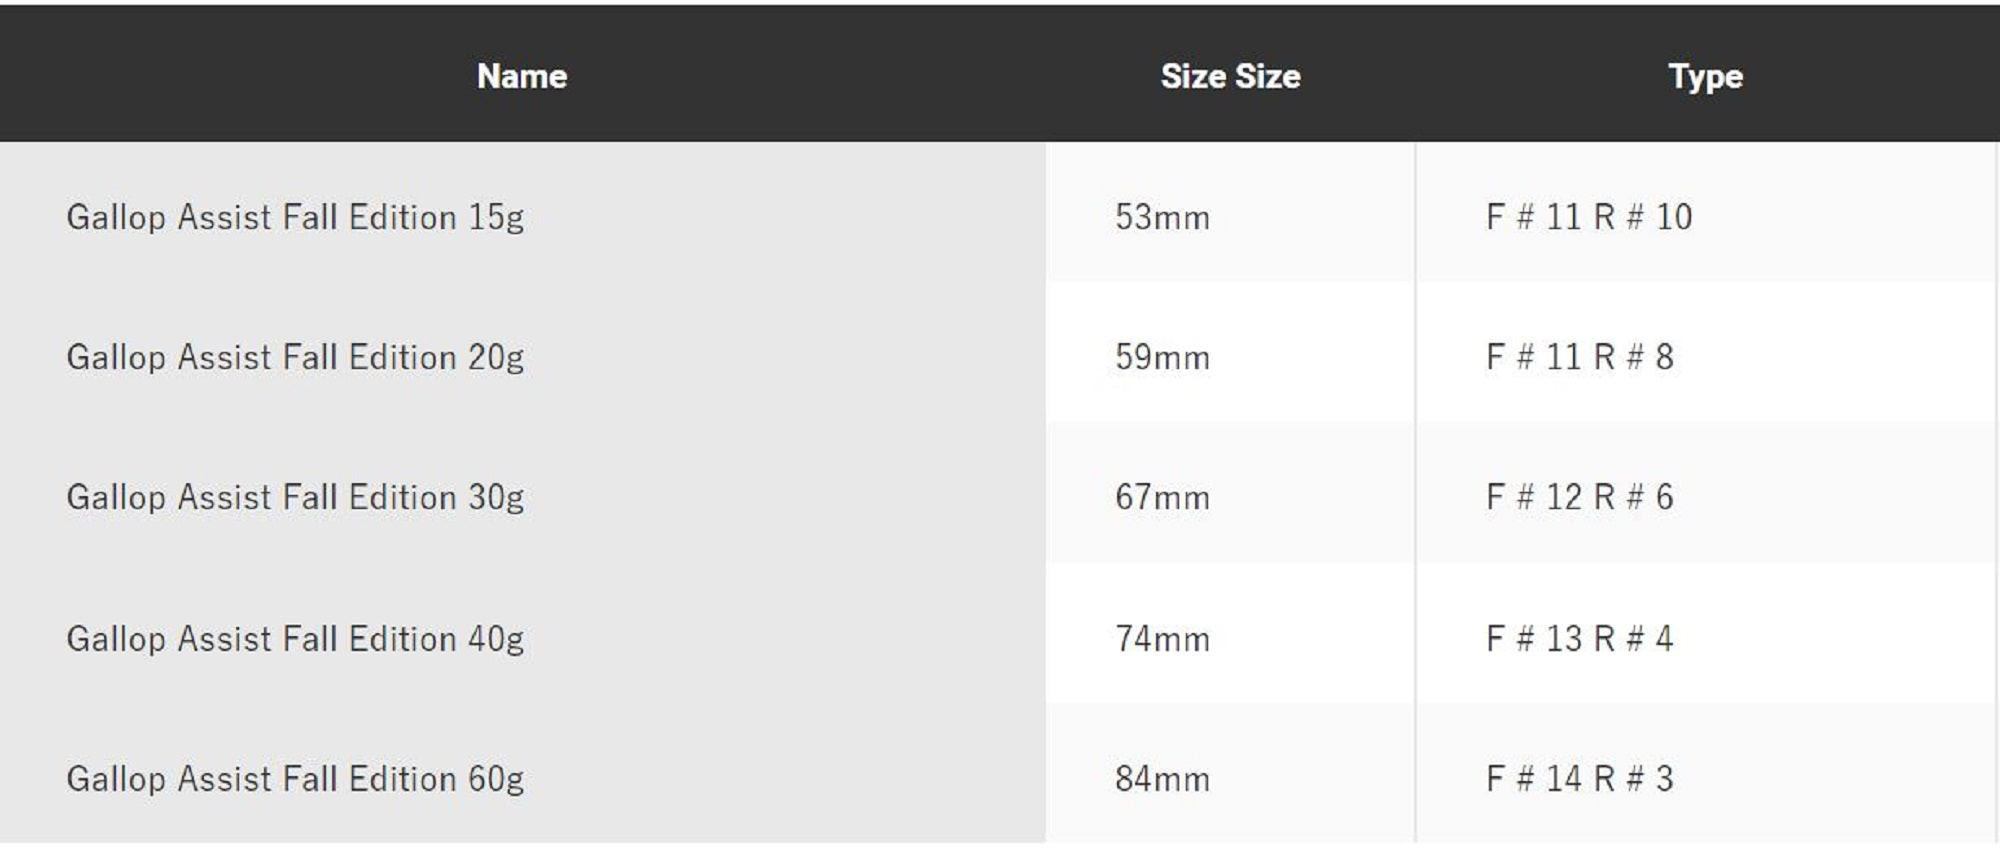Click the F # 11 R # 10 cell
The image size is (2000, 848).
(x=1589, y=217)
